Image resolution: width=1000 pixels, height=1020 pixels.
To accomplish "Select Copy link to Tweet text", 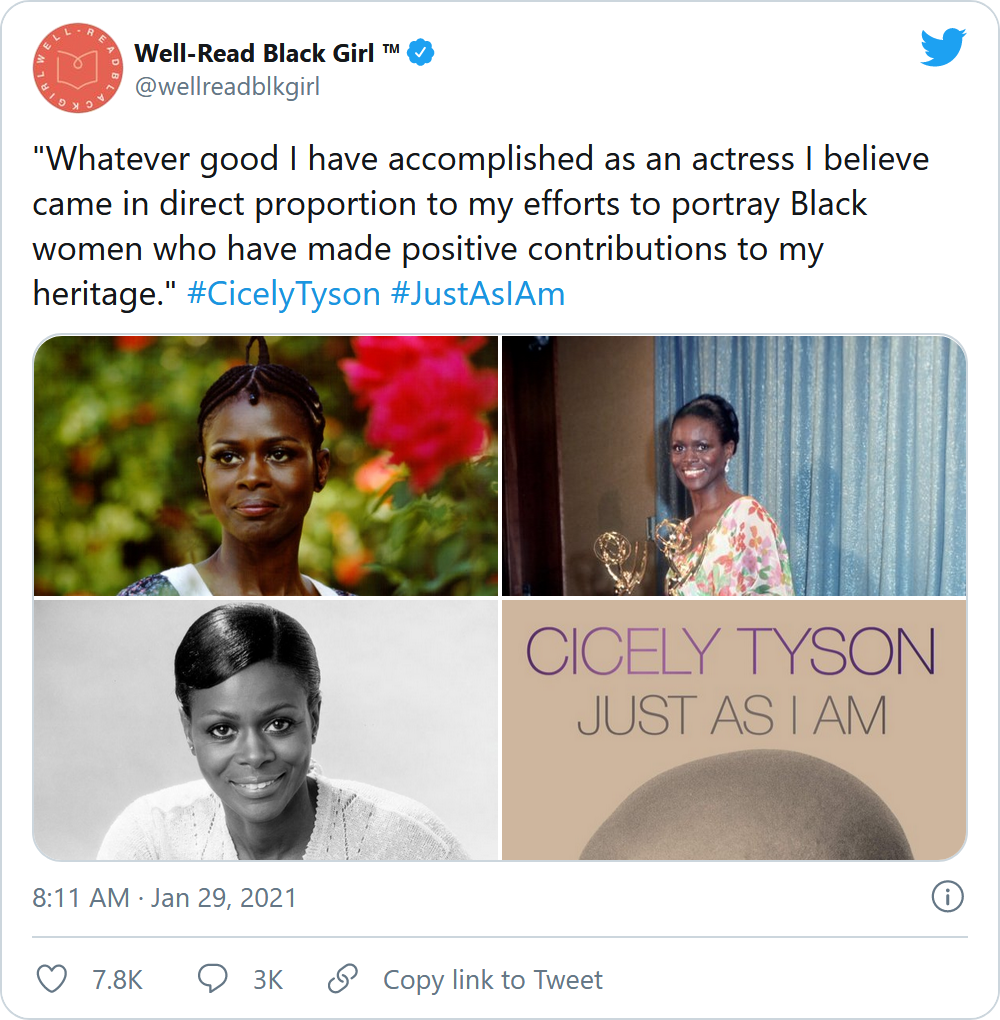I will 493,980.
